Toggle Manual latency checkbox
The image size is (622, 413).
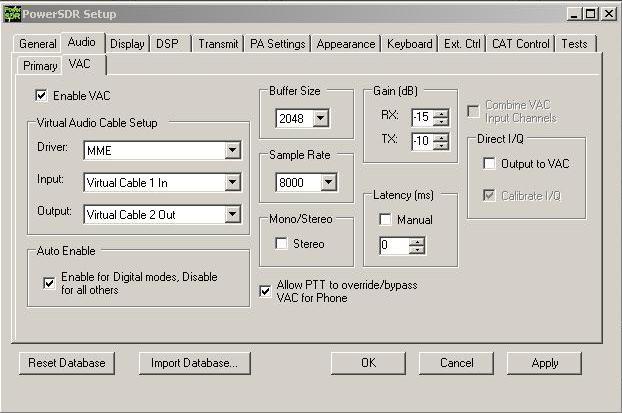pos(386,220)
